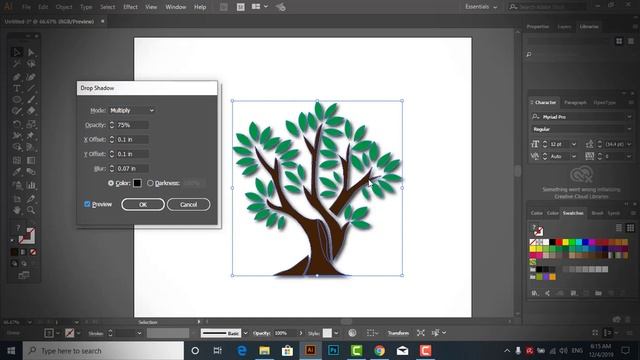Switch to the Paragraph tab

(x=576, y=102)
